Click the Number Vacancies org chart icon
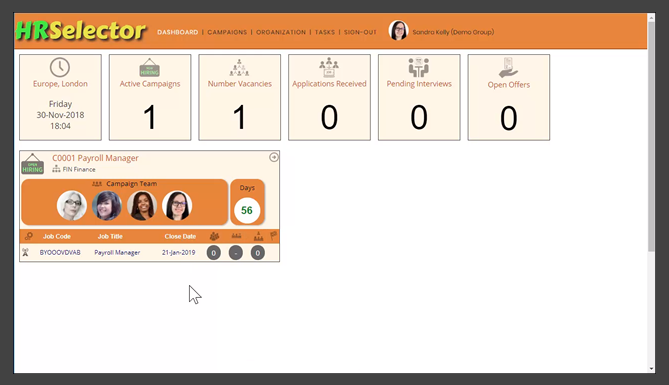669x385 pixels. click(239, 67)
